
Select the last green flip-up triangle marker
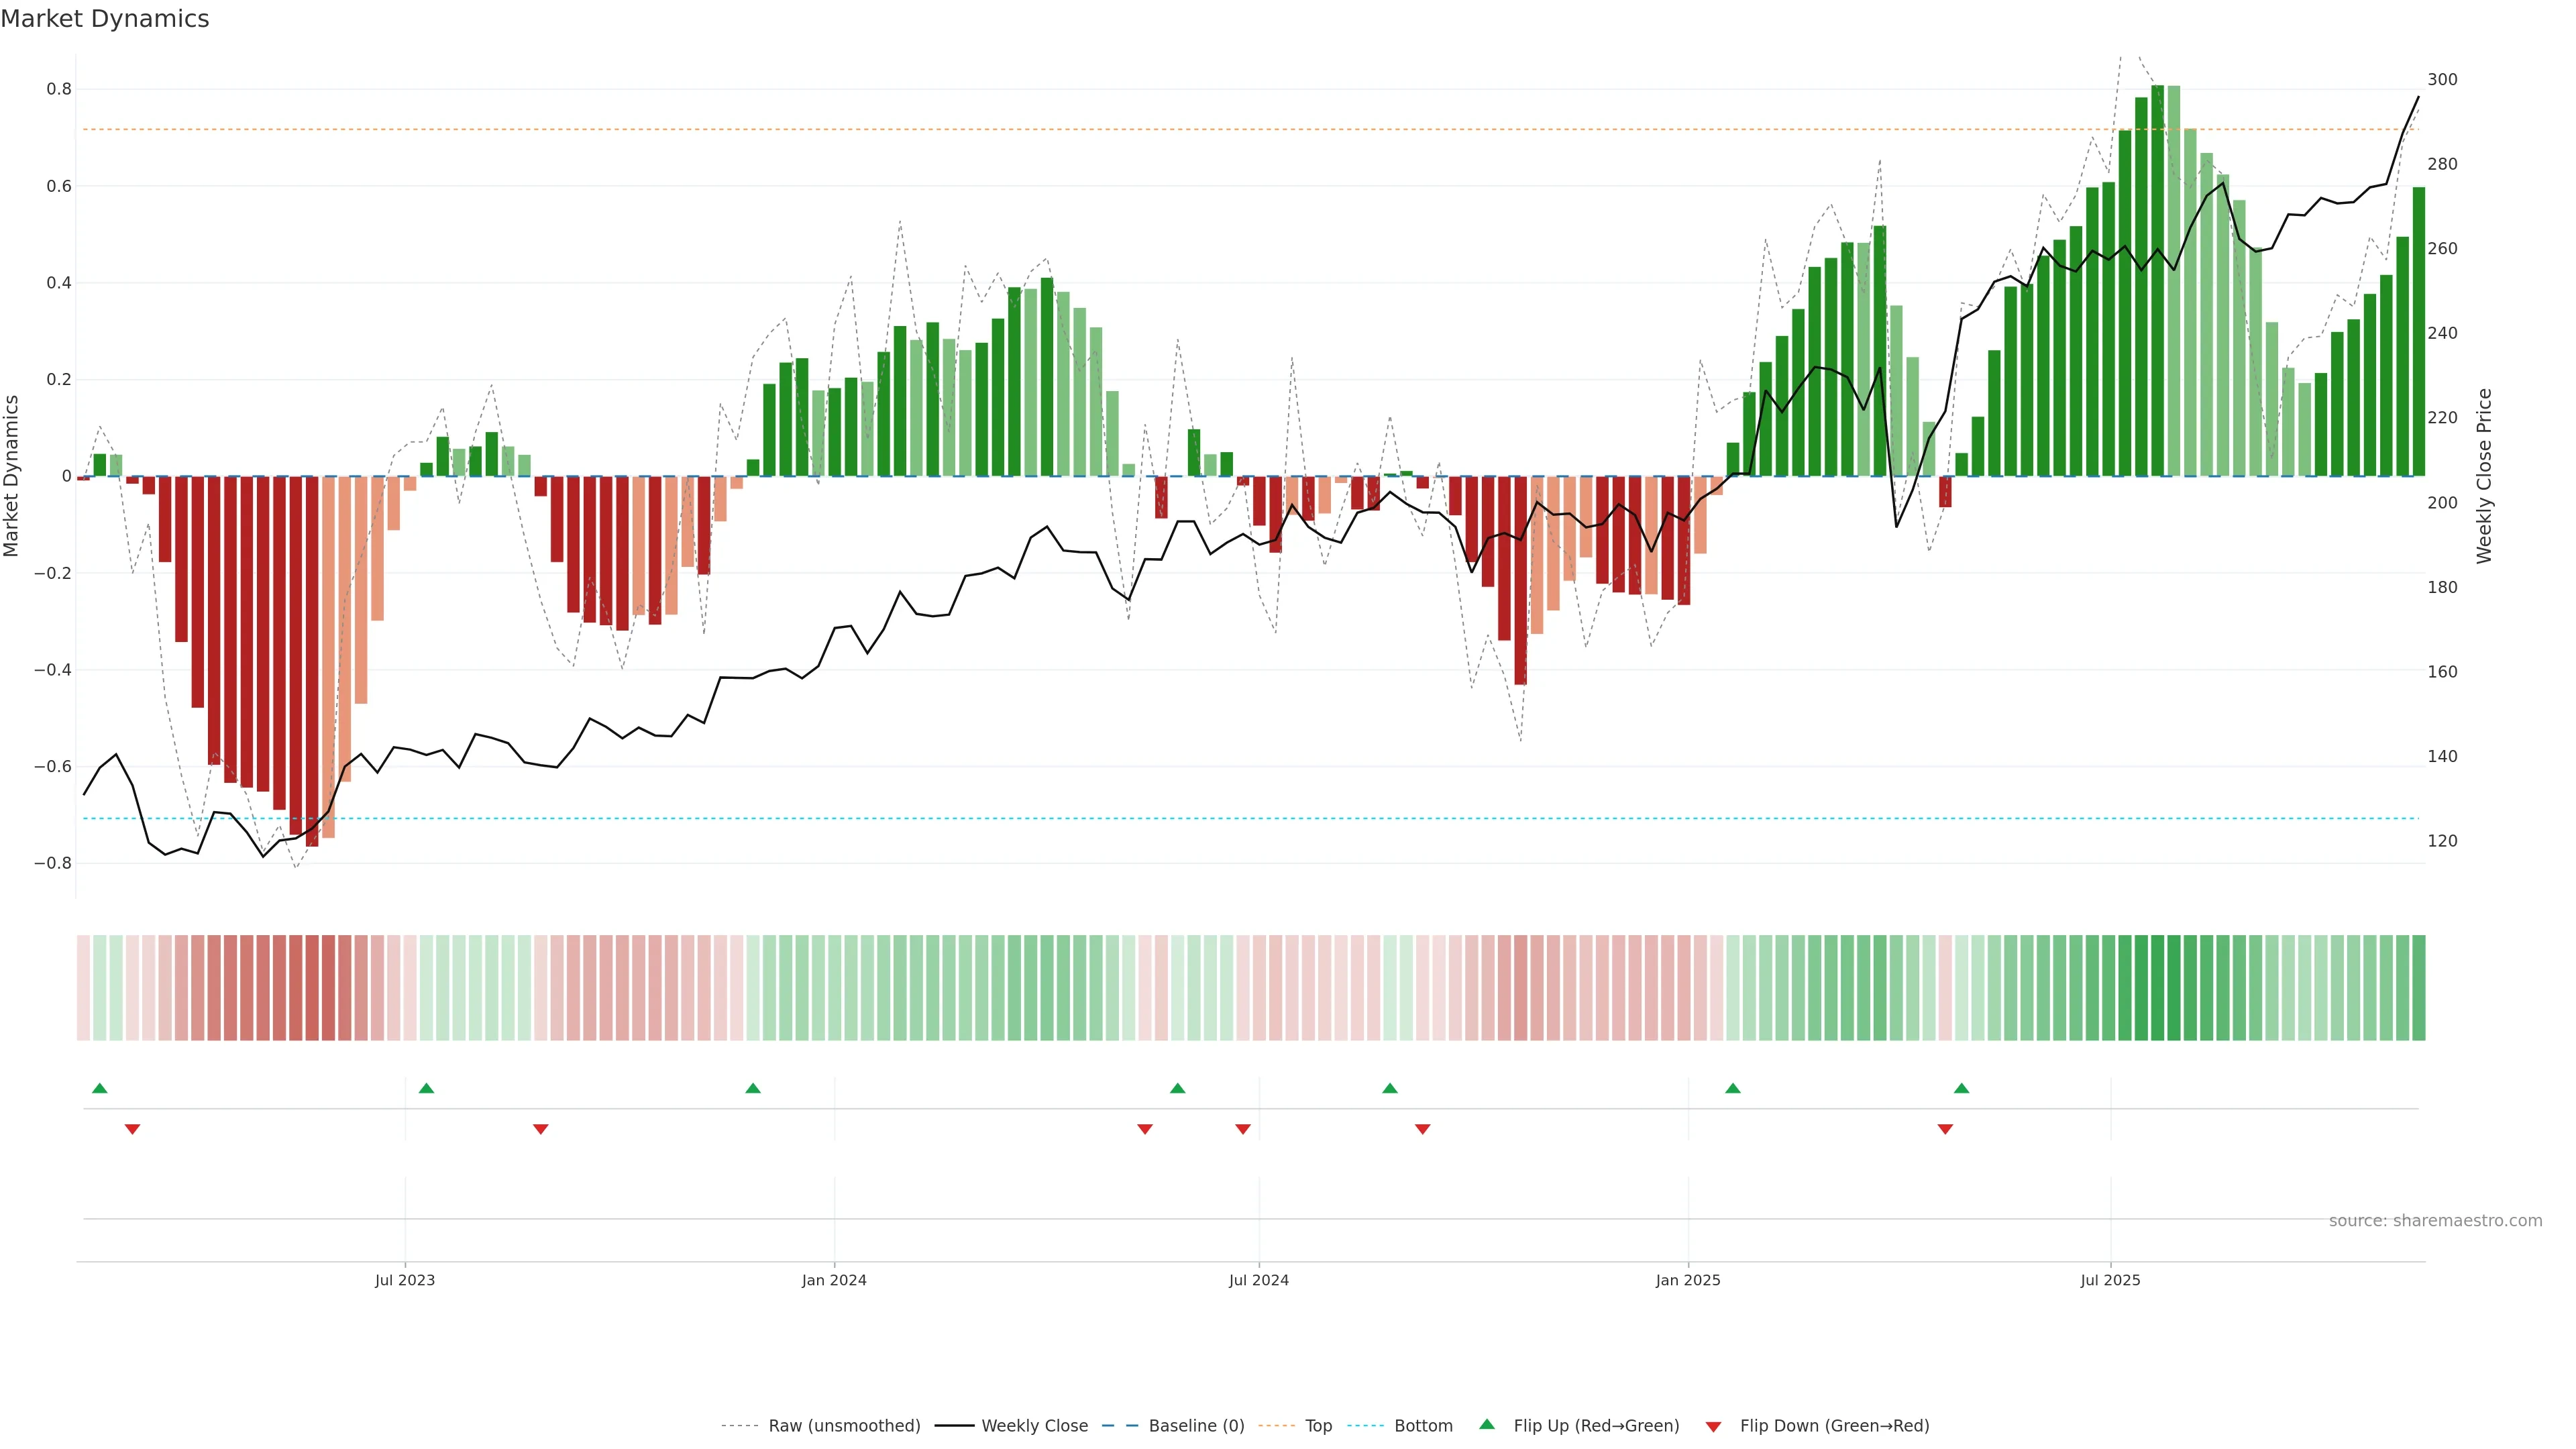point(1961,1088)
